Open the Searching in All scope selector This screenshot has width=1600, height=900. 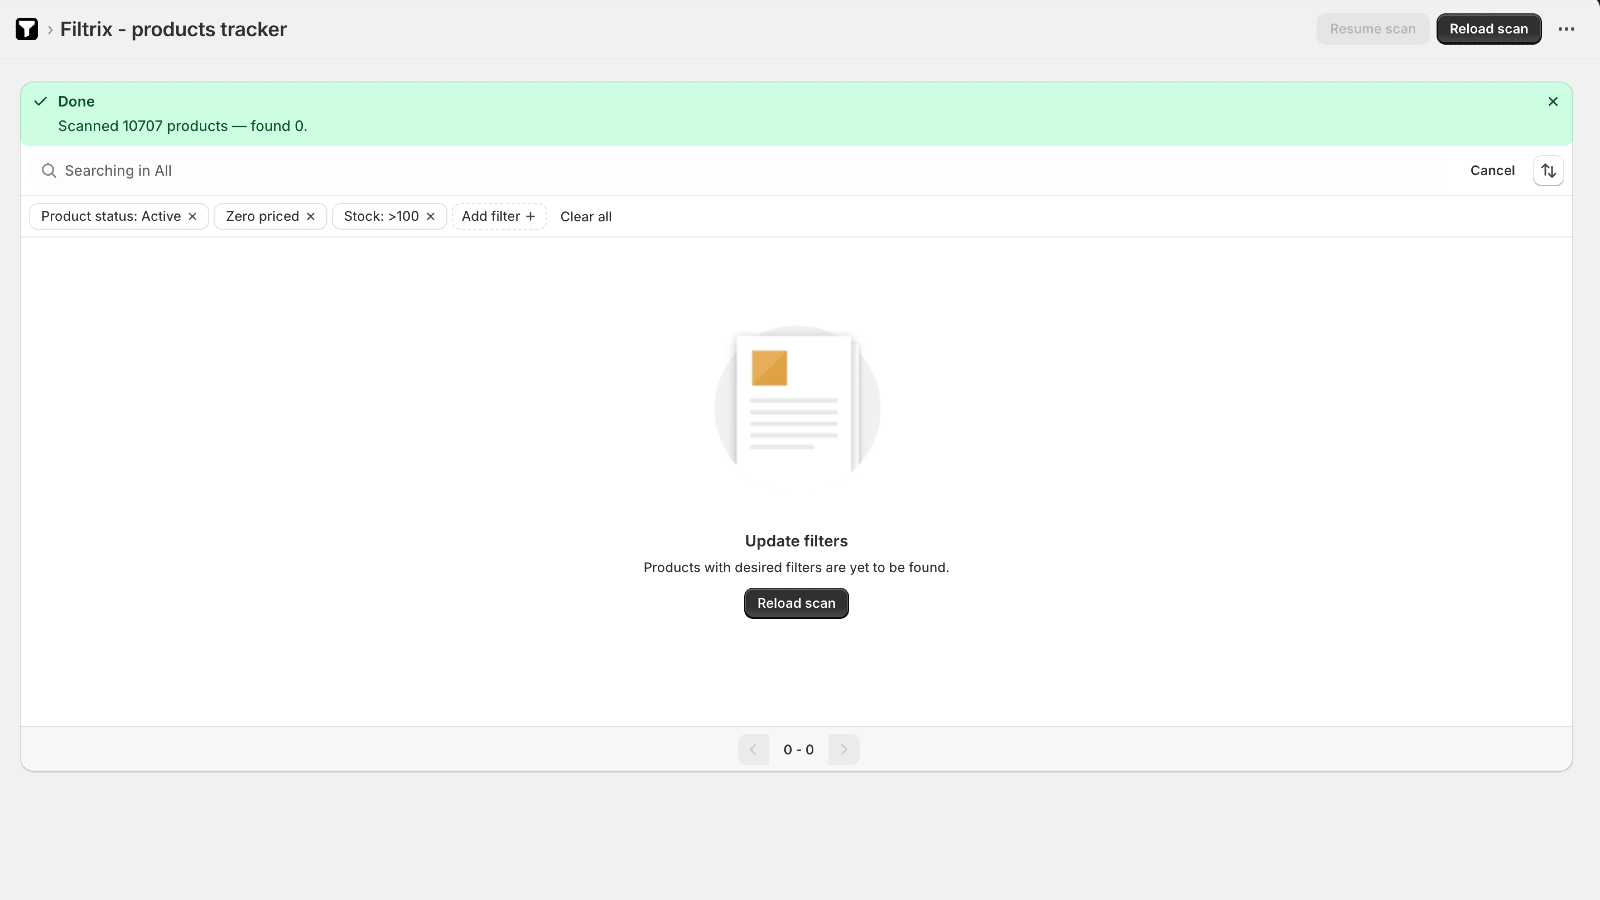pyautogui.click(x=117, y=171)
